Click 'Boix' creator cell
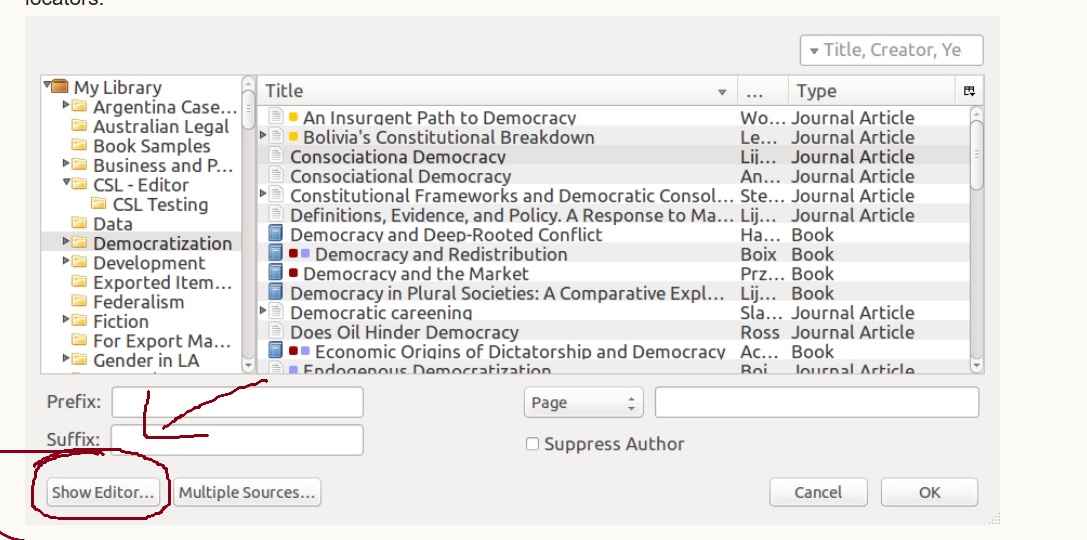This screenshot has width=1087, height=540. 758,254
